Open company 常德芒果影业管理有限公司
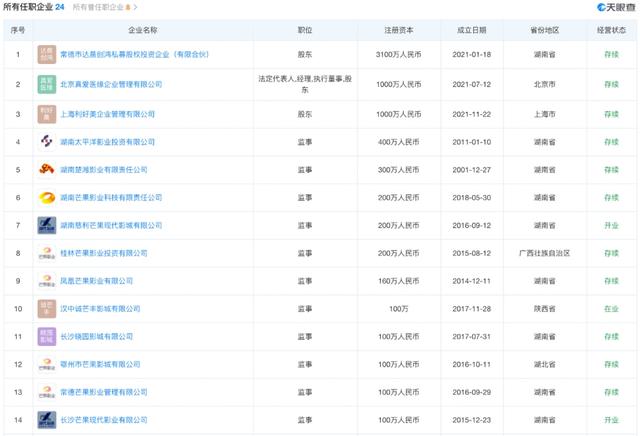The image size is (640, 436). (104, 392)
